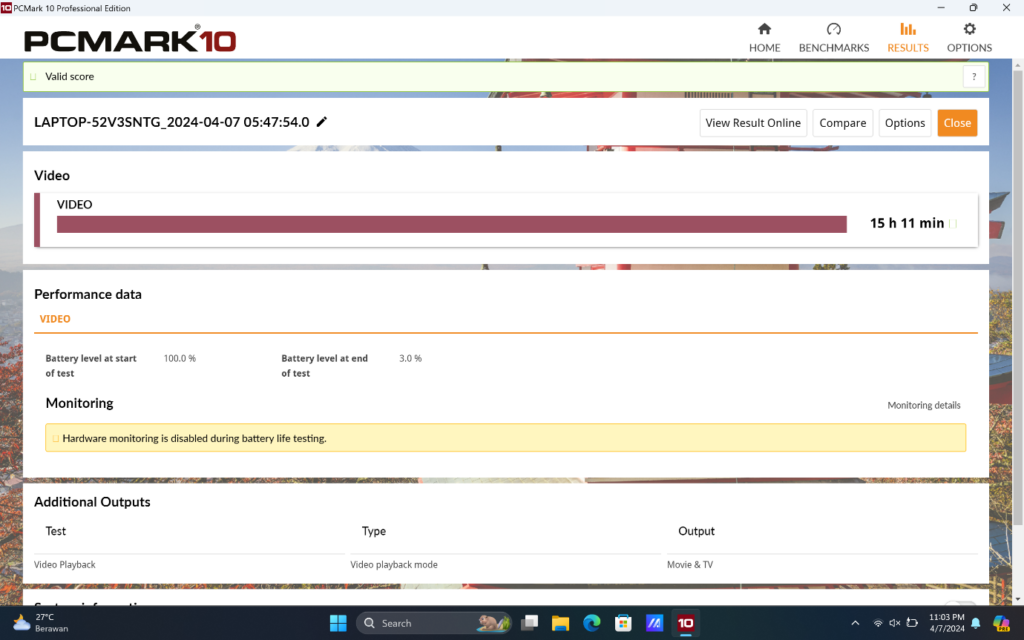Screen dimensions: 1024x640
Task: Open the Benchmarks gauge icon
Action: pos(833,30)
